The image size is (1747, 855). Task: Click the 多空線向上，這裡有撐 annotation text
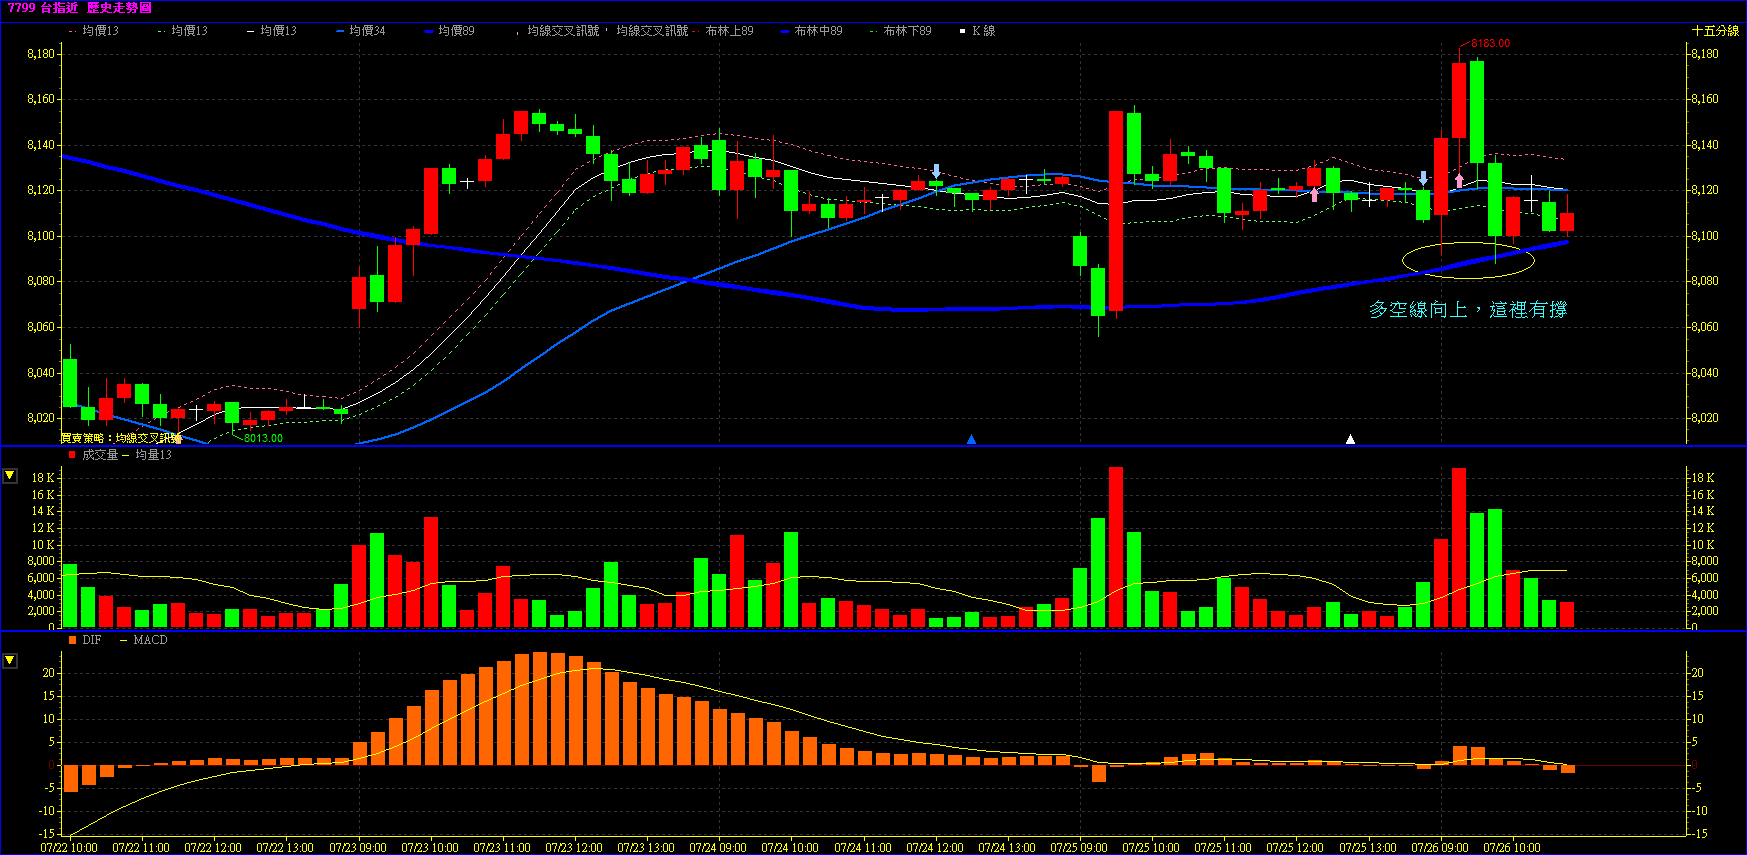coord(1468,310)
